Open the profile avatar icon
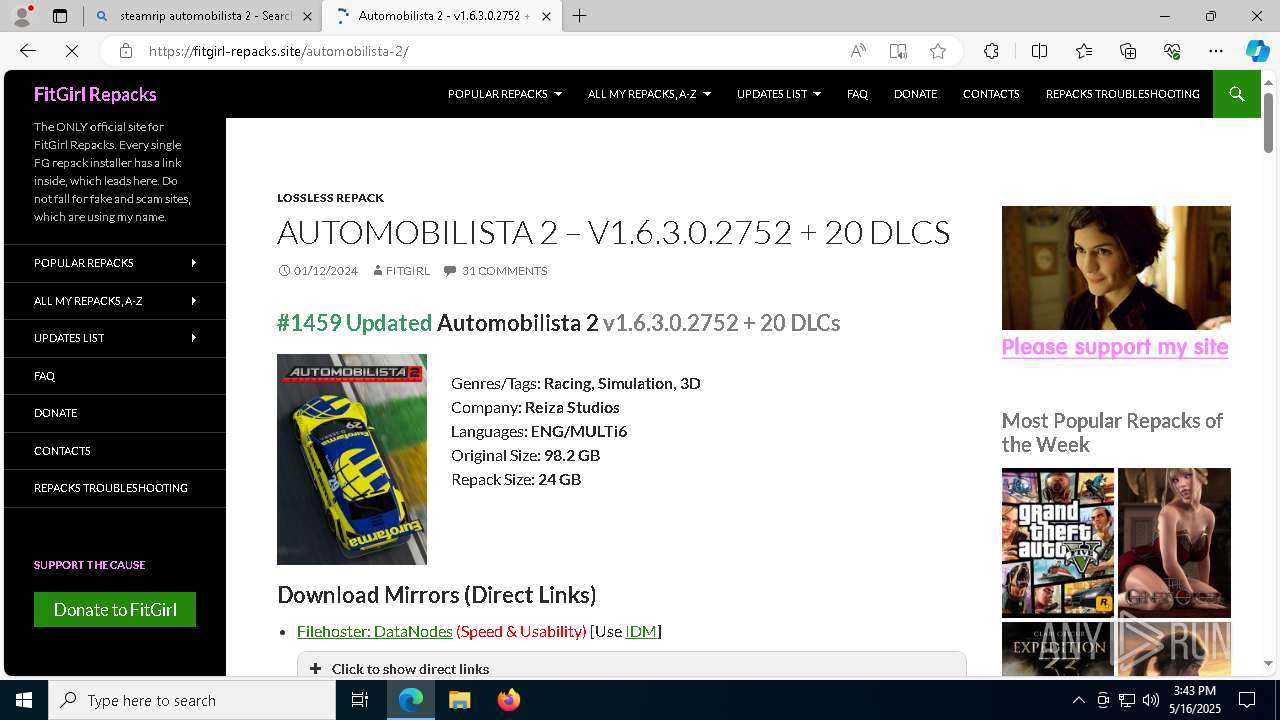This screenshot has height=720, width=1280. click(x=22, y=16)
